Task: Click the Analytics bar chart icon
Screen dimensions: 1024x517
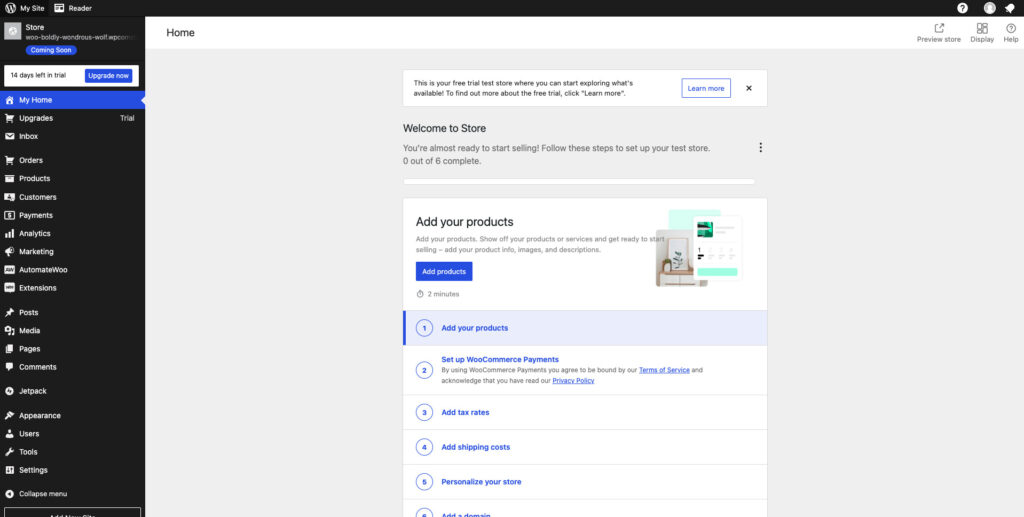Action: pos(9,234)
